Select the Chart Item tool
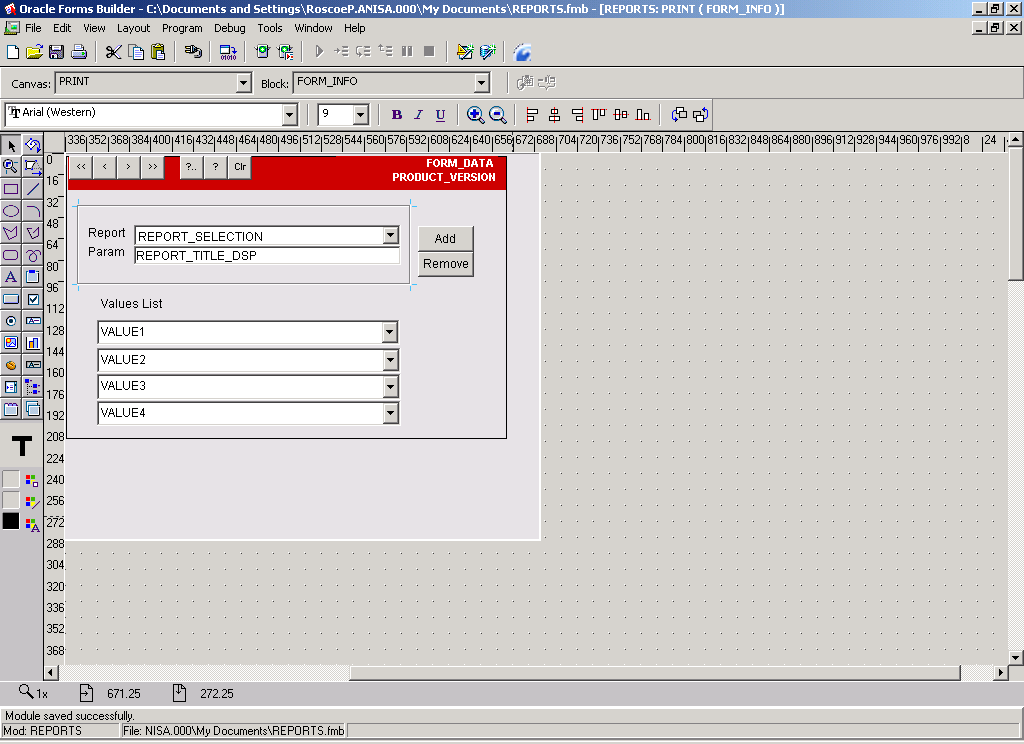This screenshot has height=744, width=1024. tap(33, 343)
